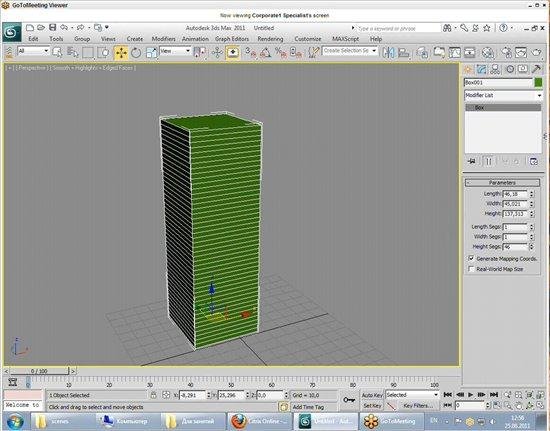This screenshot has width=550, height=431.
Task: Go to the start frame
Action: (448, 395)
